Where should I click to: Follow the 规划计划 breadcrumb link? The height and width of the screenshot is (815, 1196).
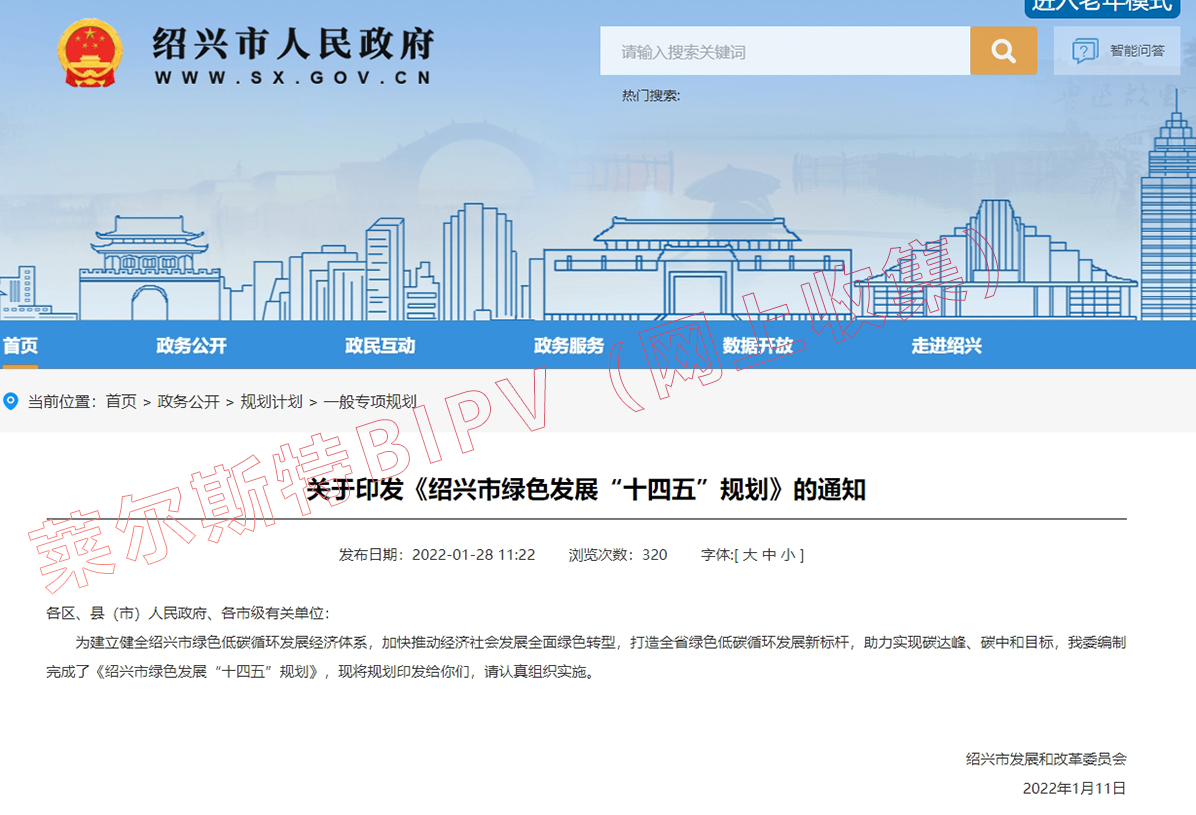coord(272,401)
